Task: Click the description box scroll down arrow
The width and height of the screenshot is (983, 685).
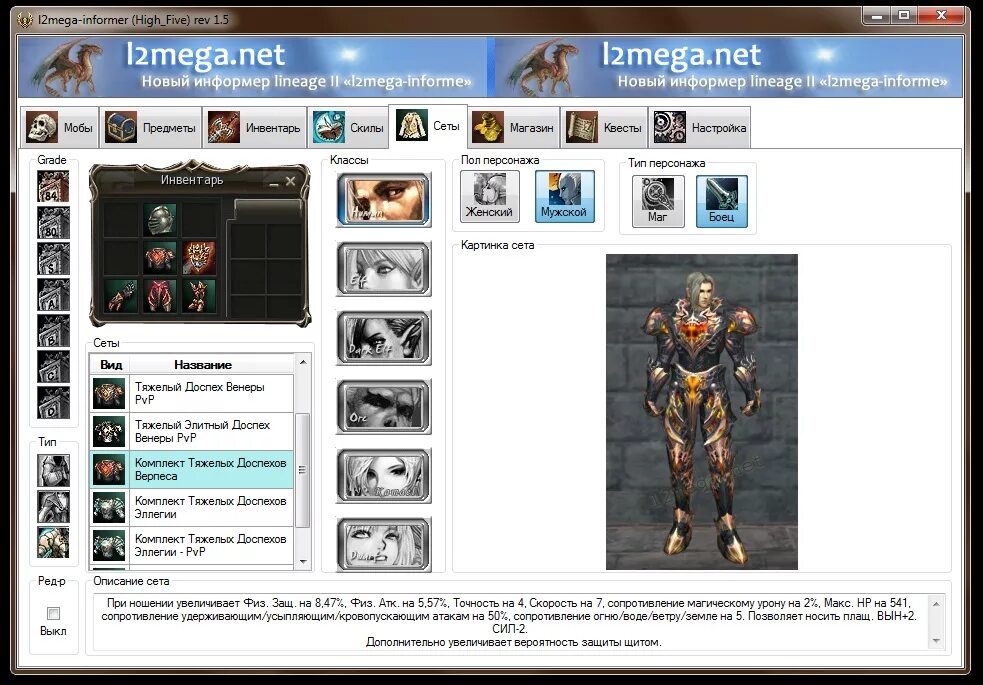Action: [x=936, y=641]
